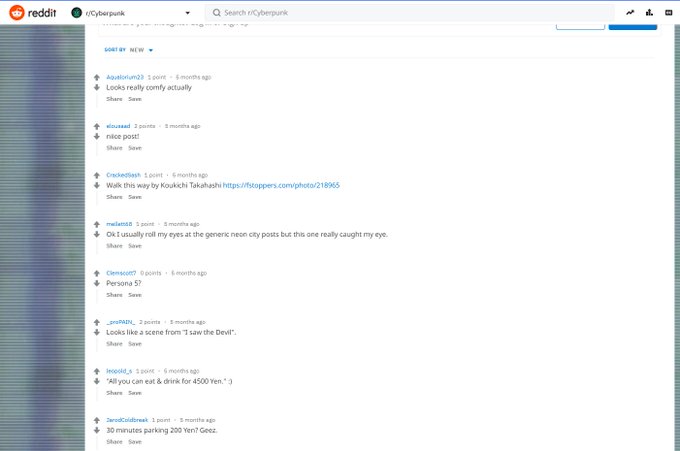Open the Popular trending arrow icon
680x451 pixels.
[630, 13]
